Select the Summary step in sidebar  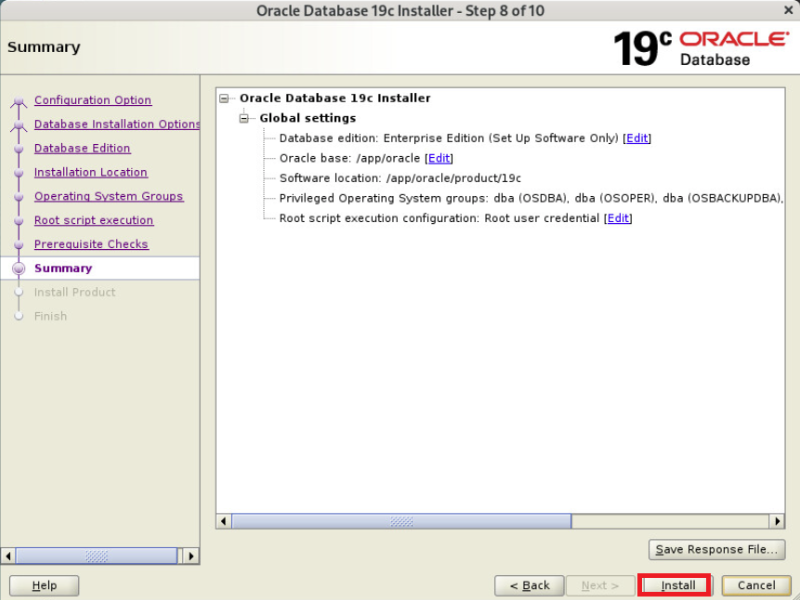tap(63, 268)
